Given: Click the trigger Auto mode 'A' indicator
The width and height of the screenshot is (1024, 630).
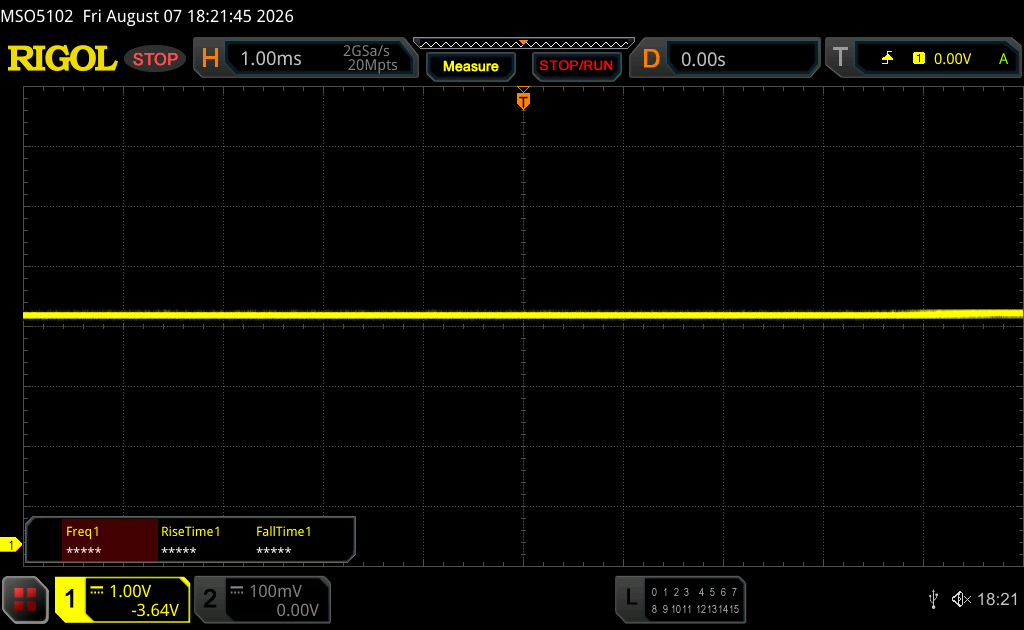Looking at the screenshot, I should (1003, 59).
